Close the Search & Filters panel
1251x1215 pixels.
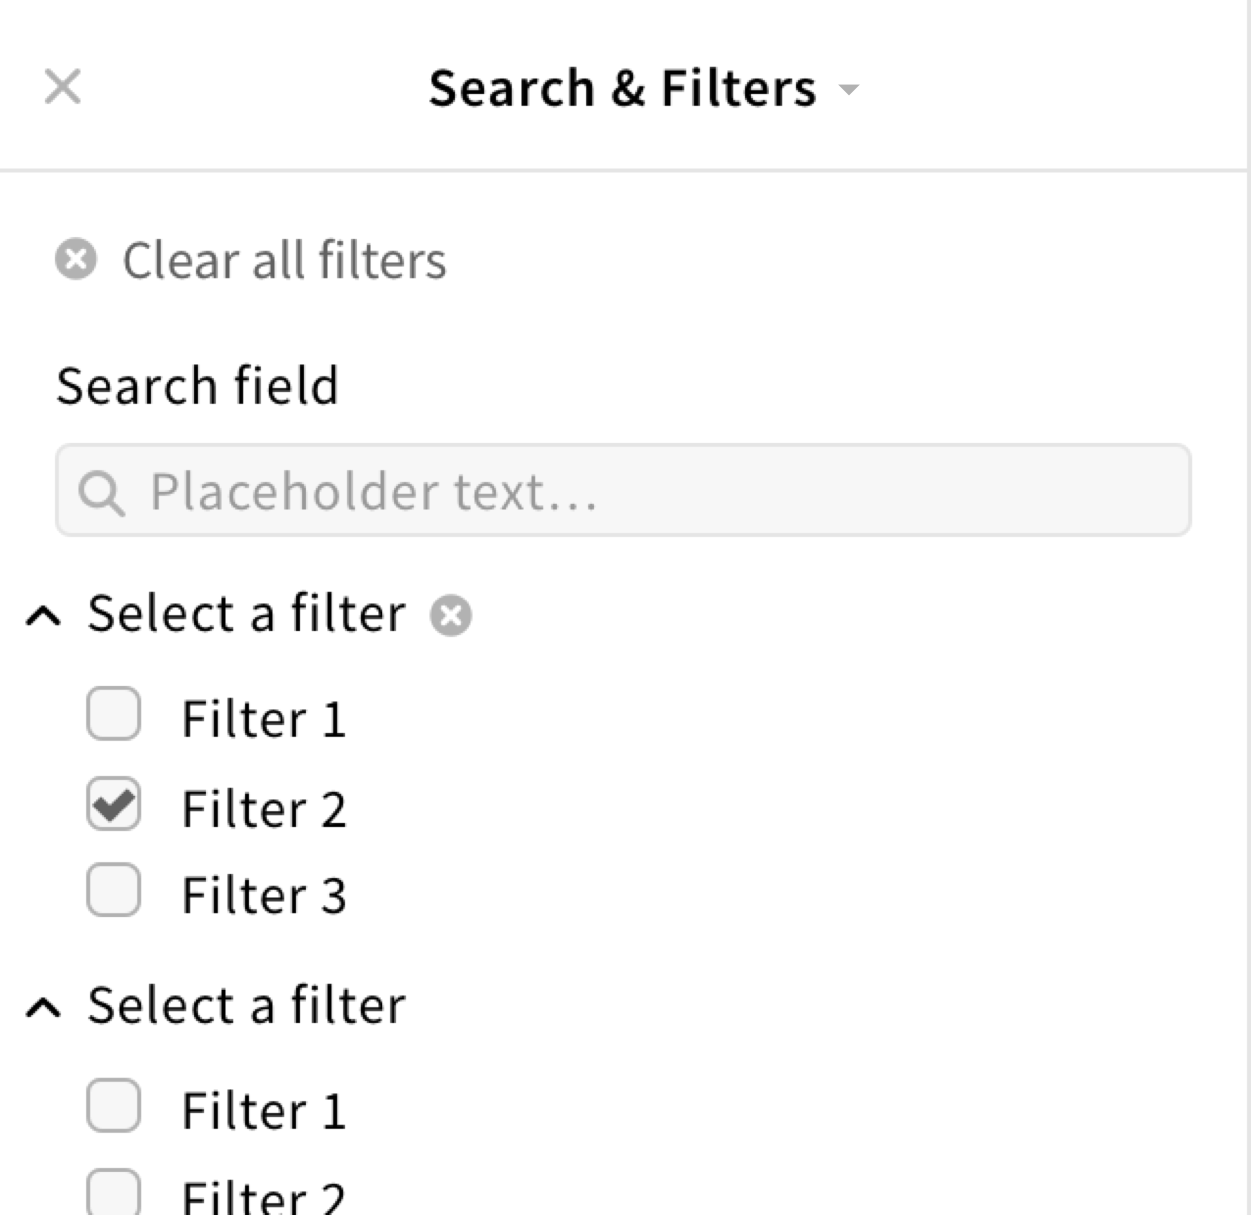pos(62,87)
